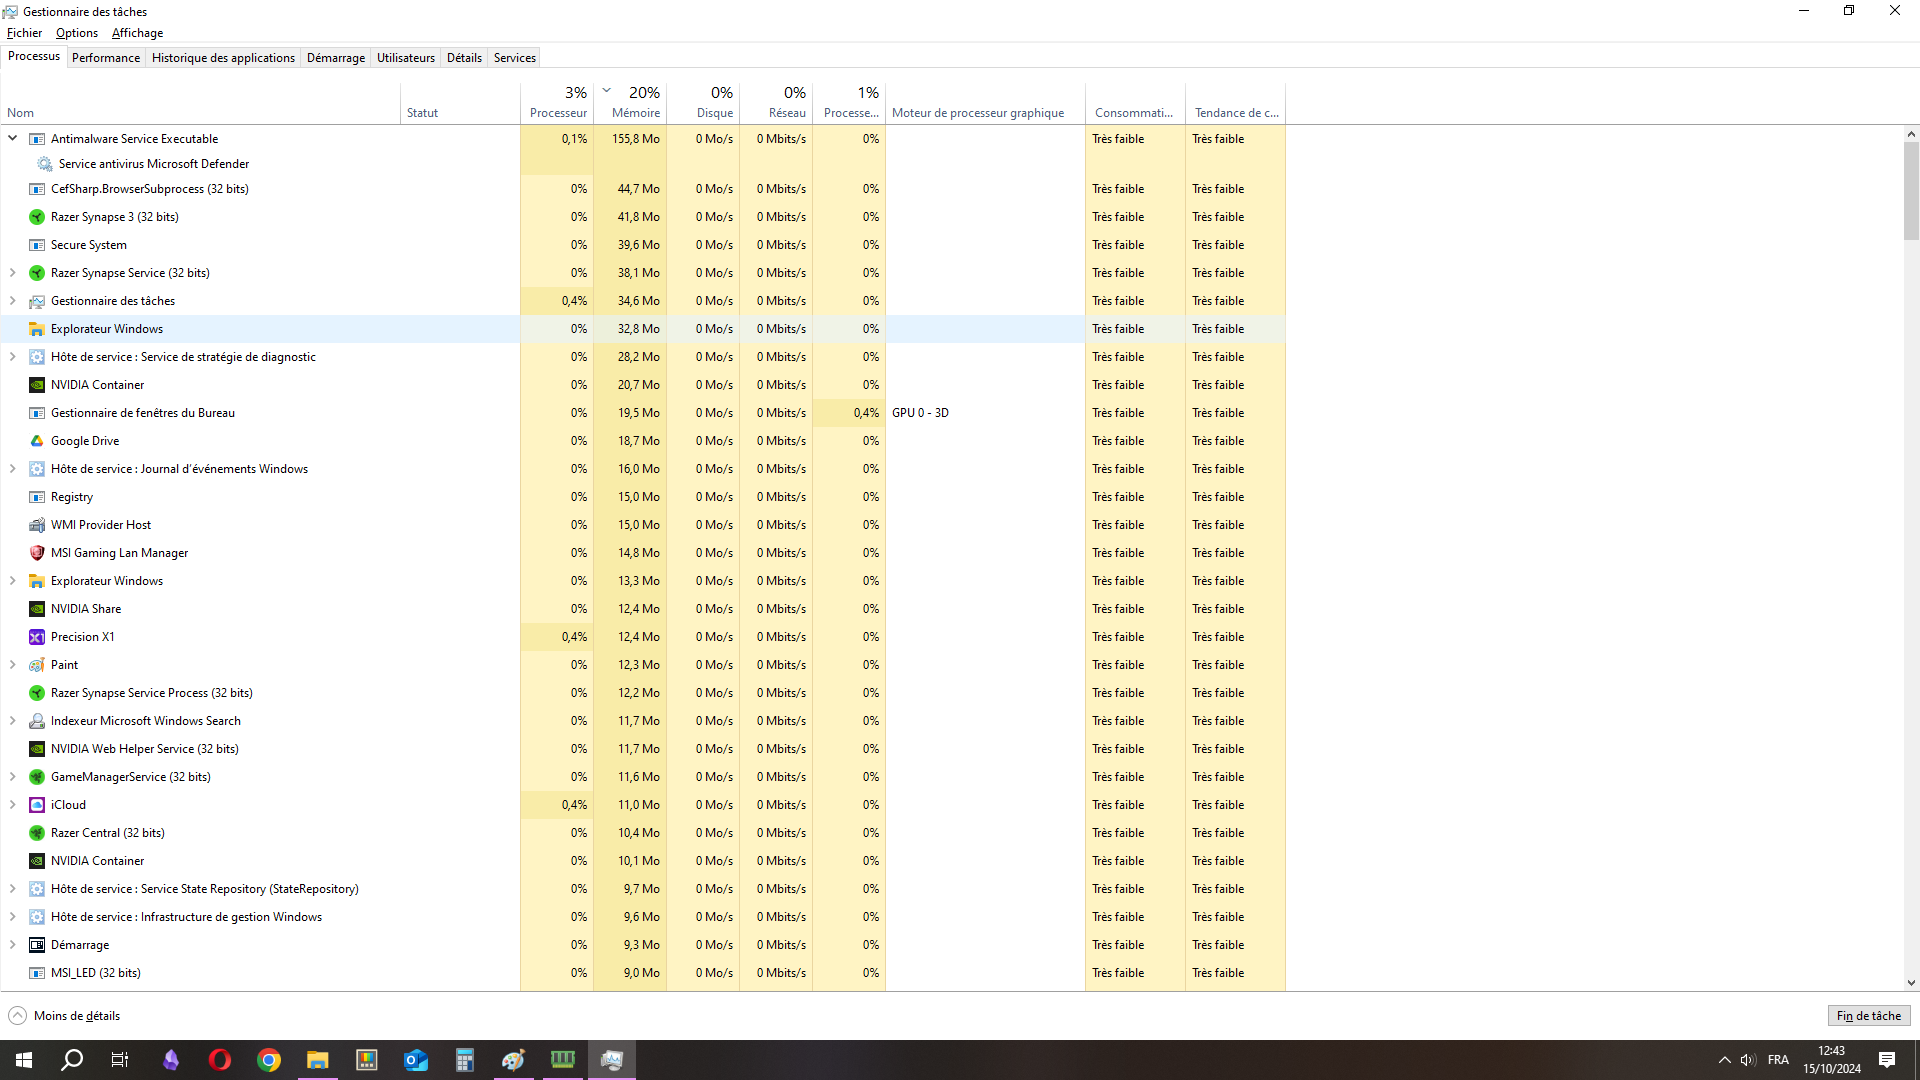This screenshot has width=1920, height=1080.
Task: Click the Indexeur Microsoft Windows Search icon
Action: (37, 721)
